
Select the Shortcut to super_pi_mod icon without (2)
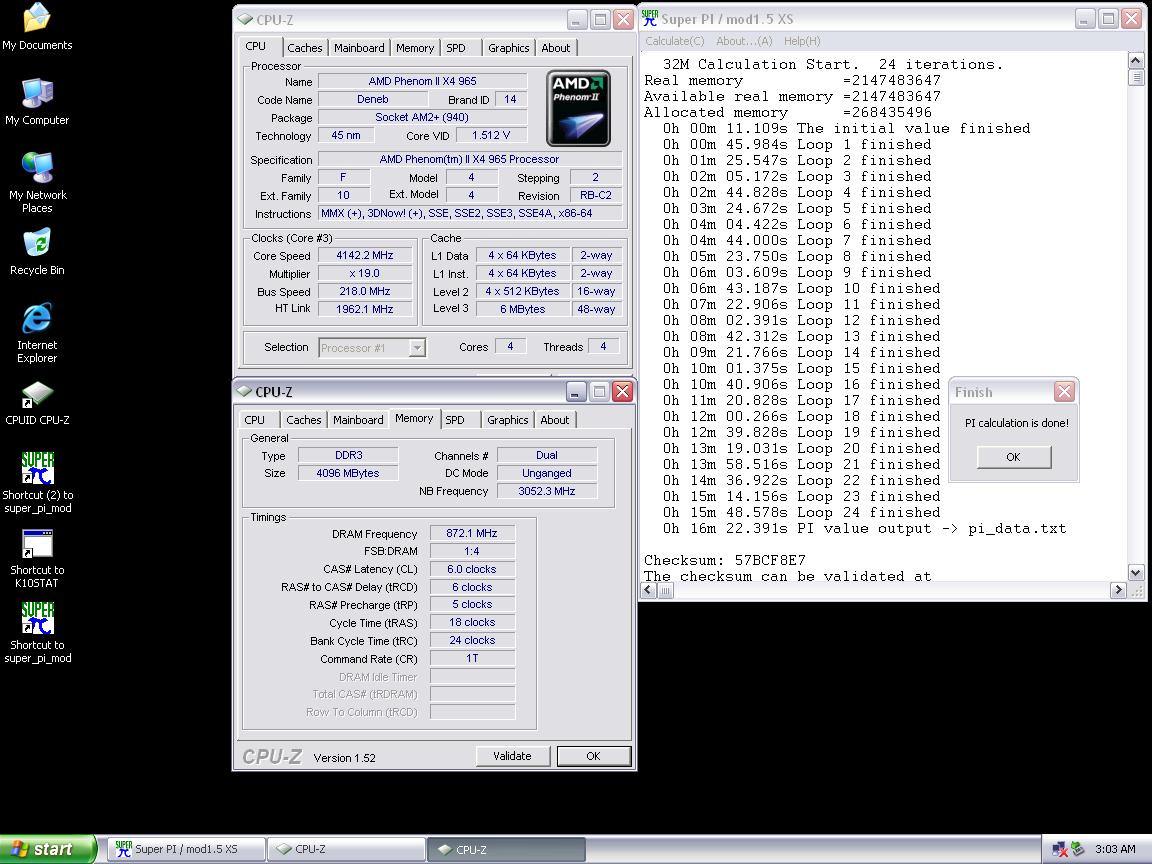(x=37, y=633)
